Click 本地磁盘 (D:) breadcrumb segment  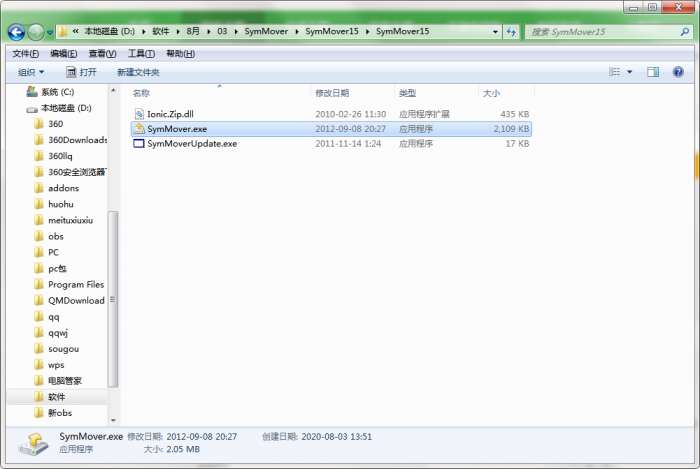(x=109, y=32)
